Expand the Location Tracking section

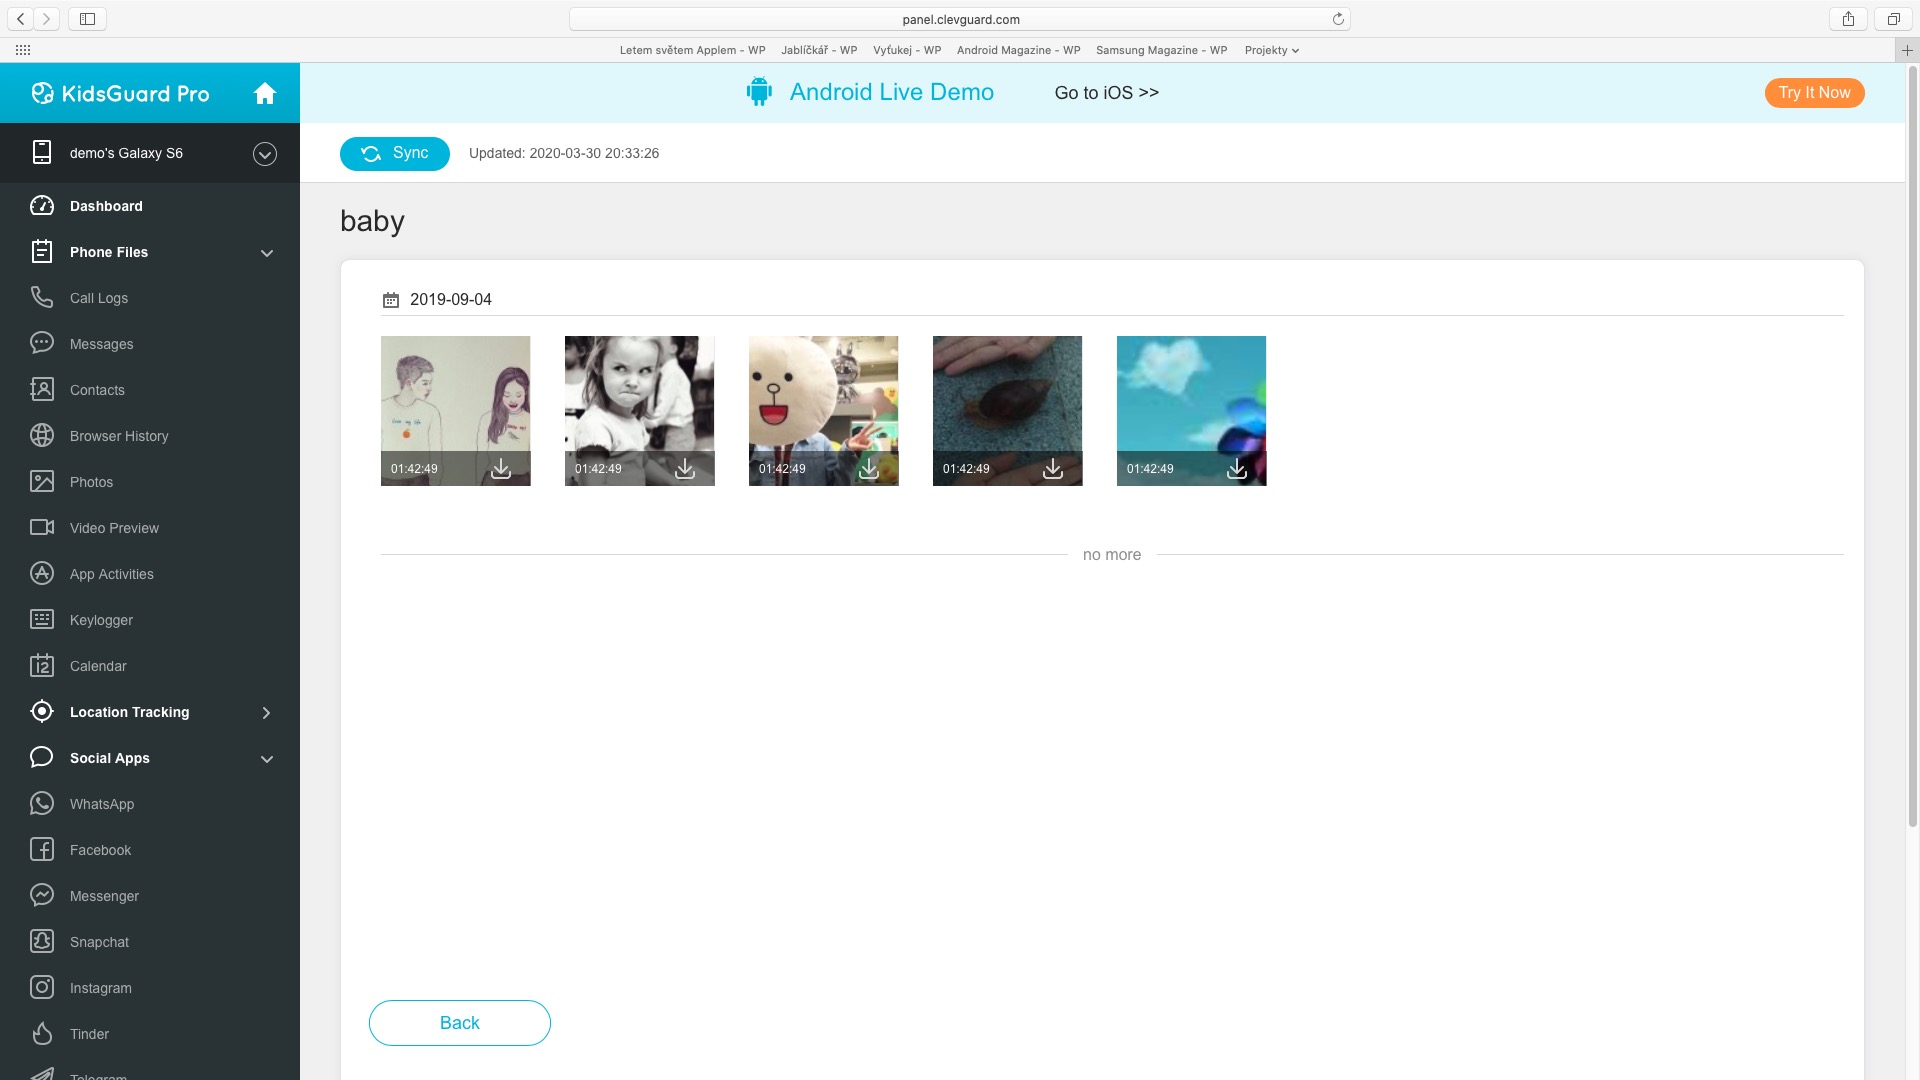266,712
